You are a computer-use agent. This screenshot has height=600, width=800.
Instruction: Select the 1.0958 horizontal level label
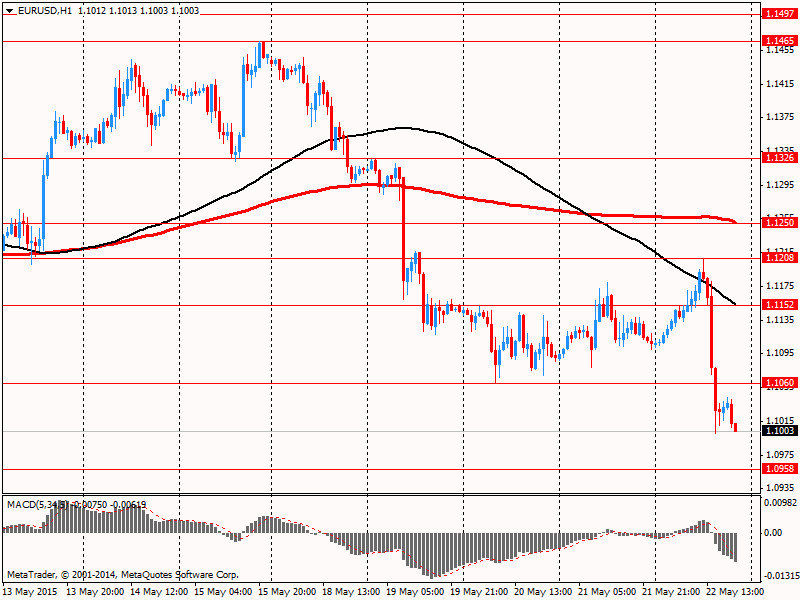point(780,469)
